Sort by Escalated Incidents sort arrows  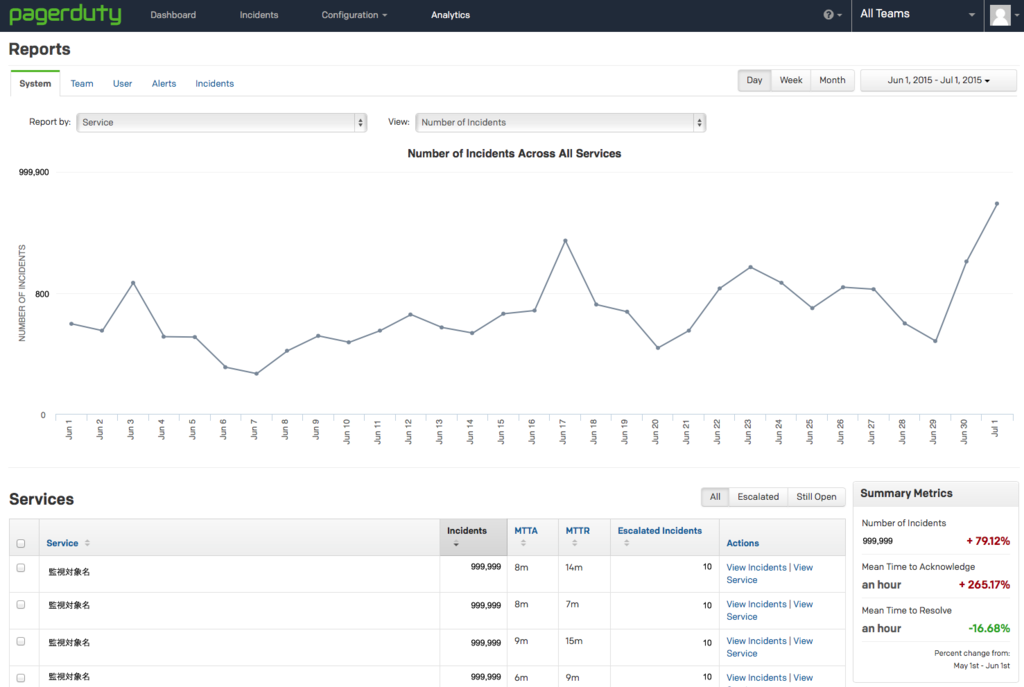[626, 543]
